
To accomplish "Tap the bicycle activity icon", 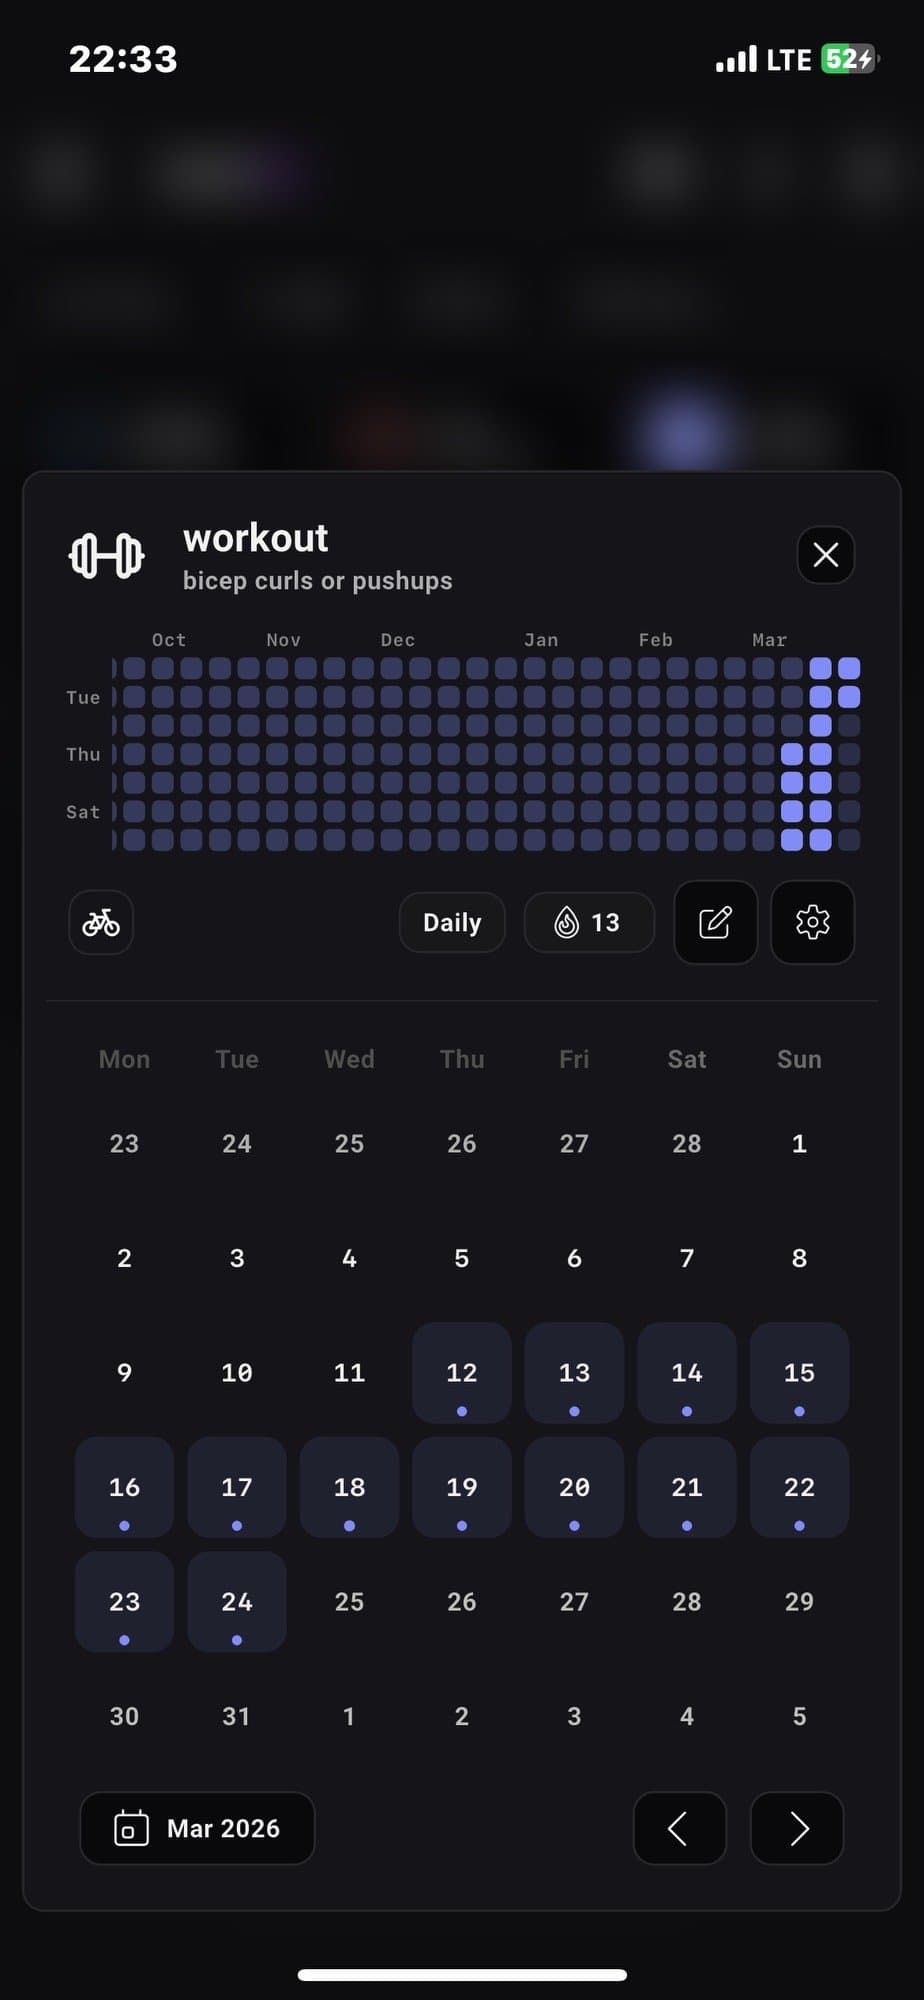I will [x=101, y=922].
